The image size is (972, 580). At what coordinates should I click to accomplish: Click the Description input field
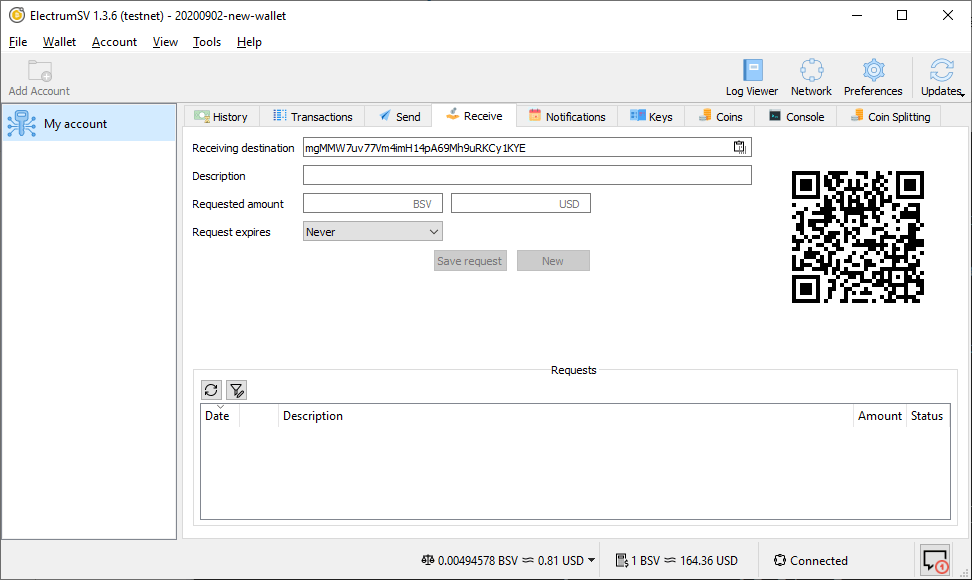pos(527,175)
